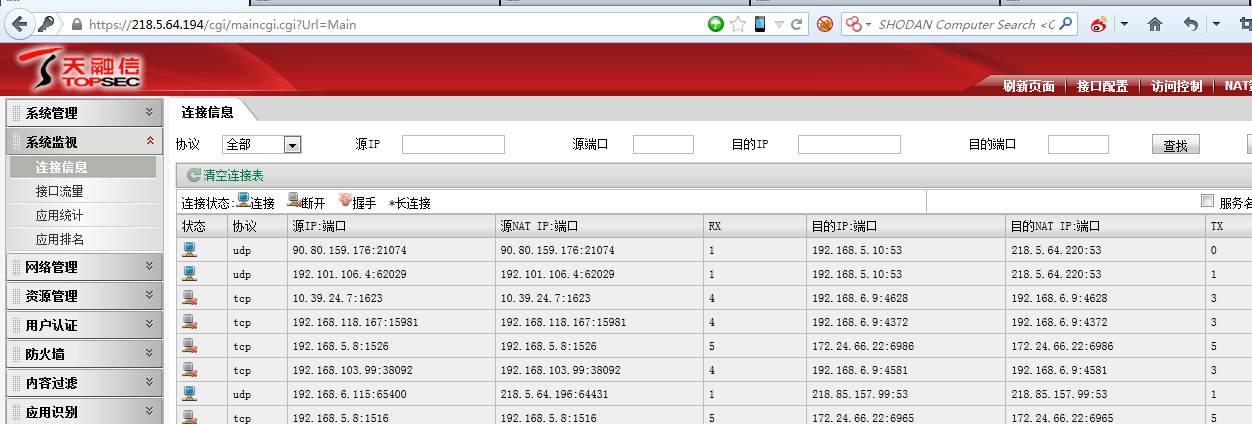The height and width of the screenshot is (424, 1252).
Task: Click the green refresh icon beside 清空连接表
Action: click(193, 175)
